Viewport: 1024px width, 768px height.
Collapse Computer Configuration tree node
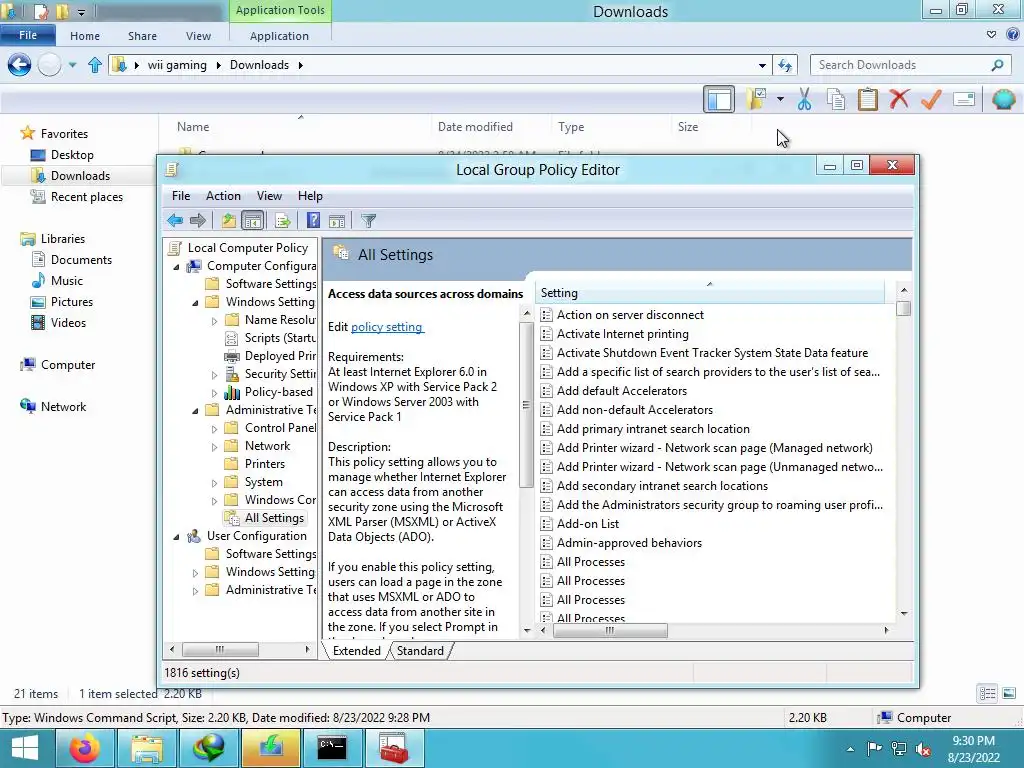click(176, 266)
